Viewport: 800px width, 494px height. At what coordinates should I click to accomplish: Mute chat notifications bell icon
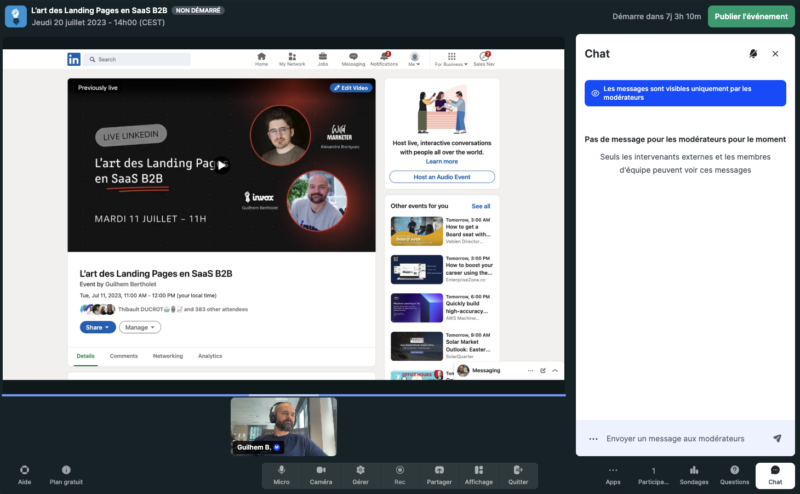[x=753, y=54]
